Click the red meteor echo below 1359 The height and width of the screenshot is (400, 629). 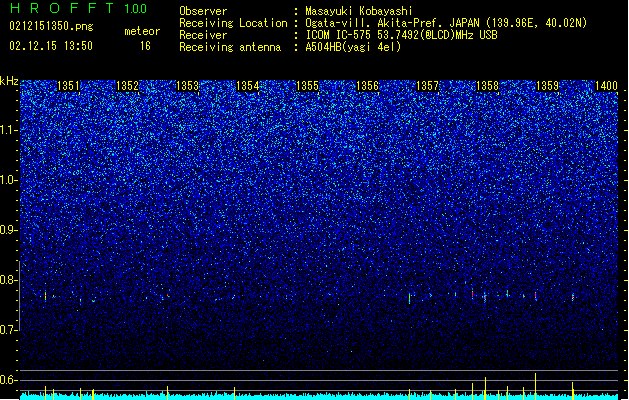click(536, 295)
